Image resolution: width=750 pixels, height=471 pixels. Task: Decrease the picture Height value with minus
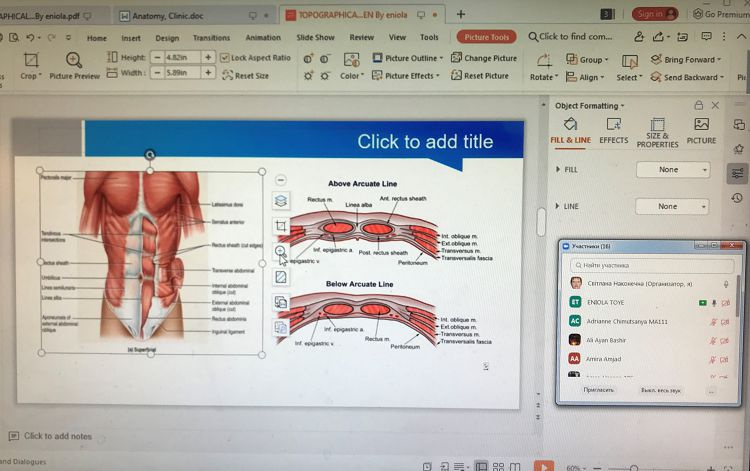click(x=157, y=57)
